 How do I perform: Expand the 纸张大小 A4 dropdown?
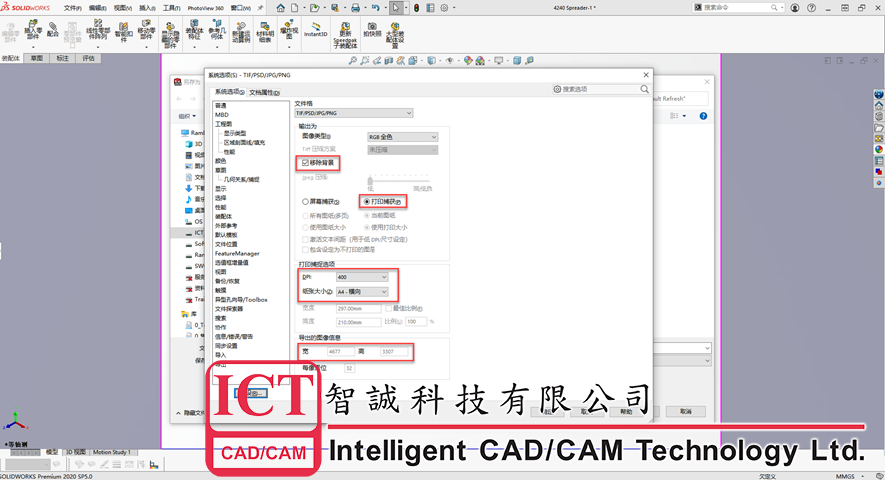(x=362, y=292)
